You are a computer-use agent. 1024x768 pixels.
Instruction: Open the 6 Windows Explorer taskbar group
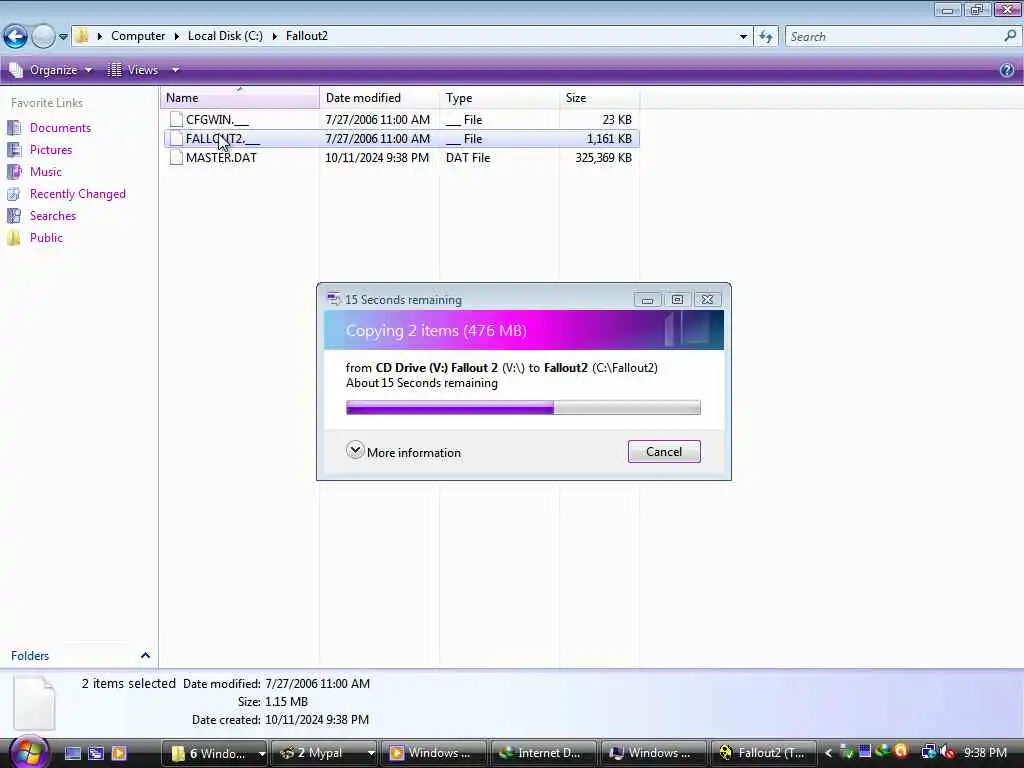coord(214,753)
